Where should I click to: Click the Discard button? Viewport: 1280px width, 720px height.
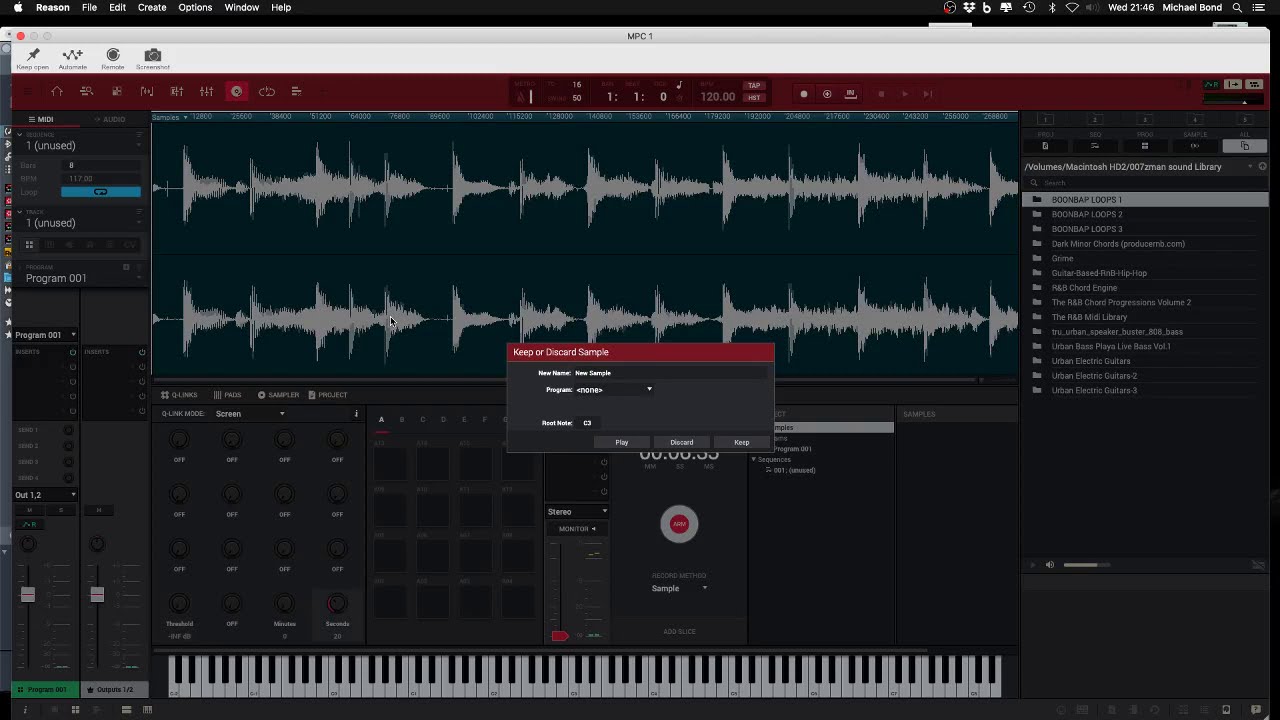(682, 442)
